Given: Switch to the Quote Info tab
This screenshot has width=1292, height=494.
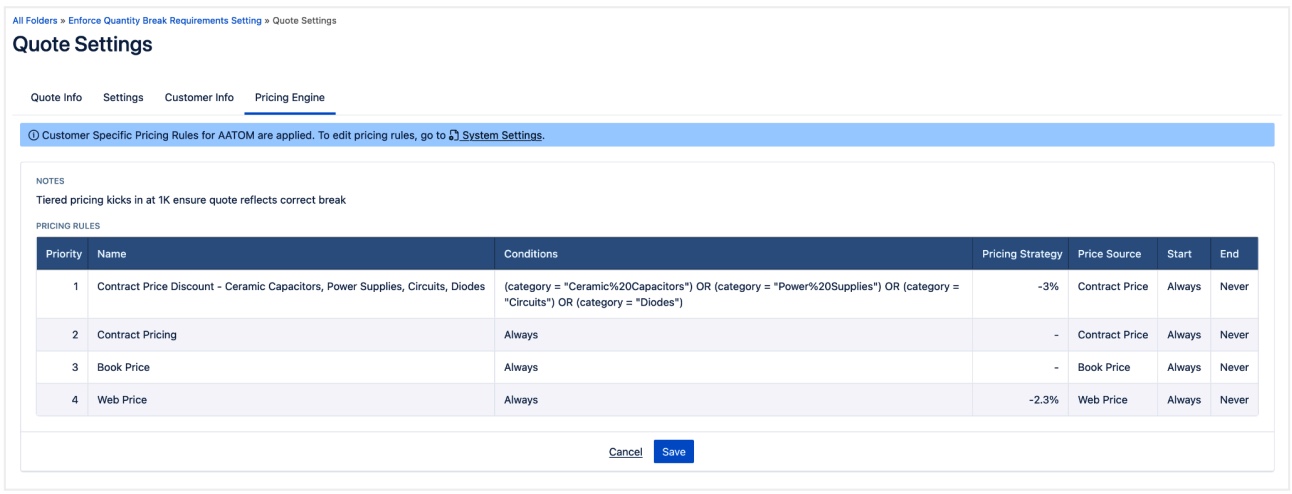Looking at the screenshot, I should tap(56, 97).
